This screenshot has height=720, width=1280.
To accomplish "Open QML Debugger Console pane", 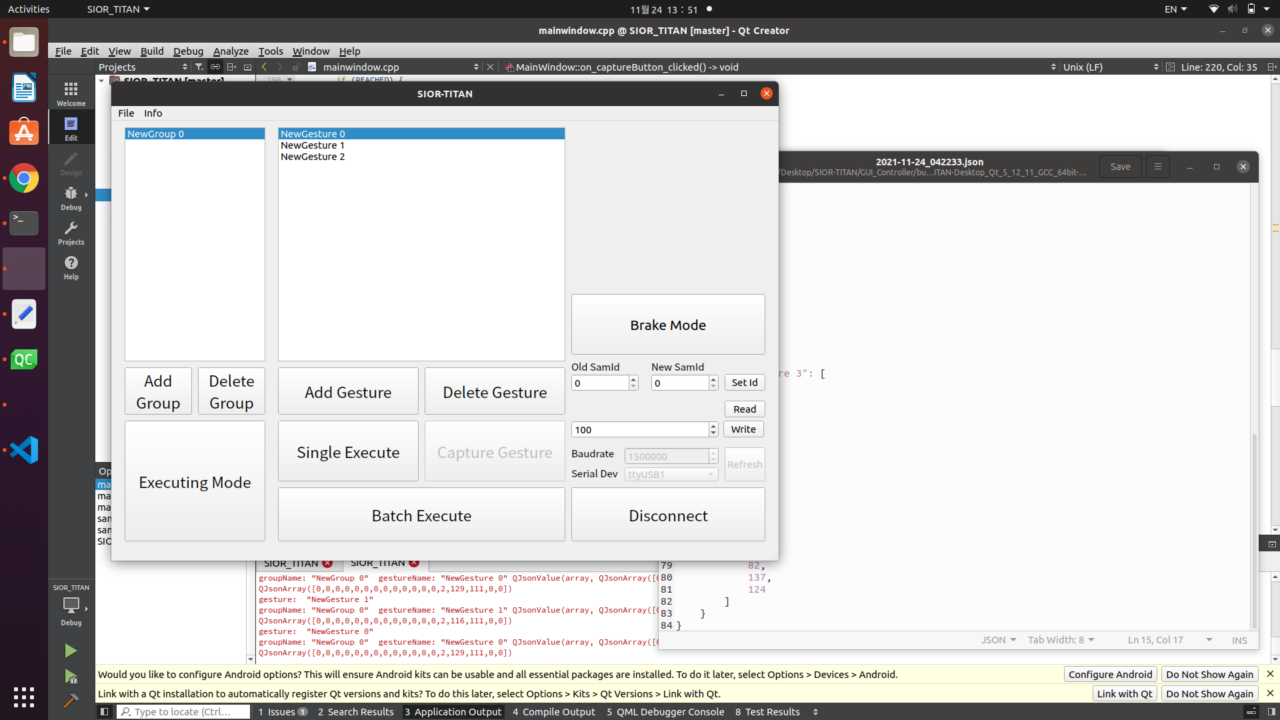I will coord(665,712).
